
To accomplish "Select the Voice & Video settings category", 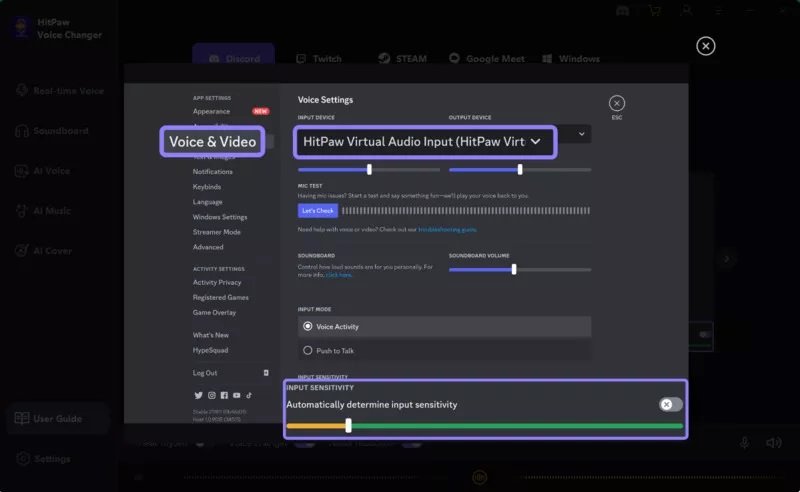I will click(212, 142).
